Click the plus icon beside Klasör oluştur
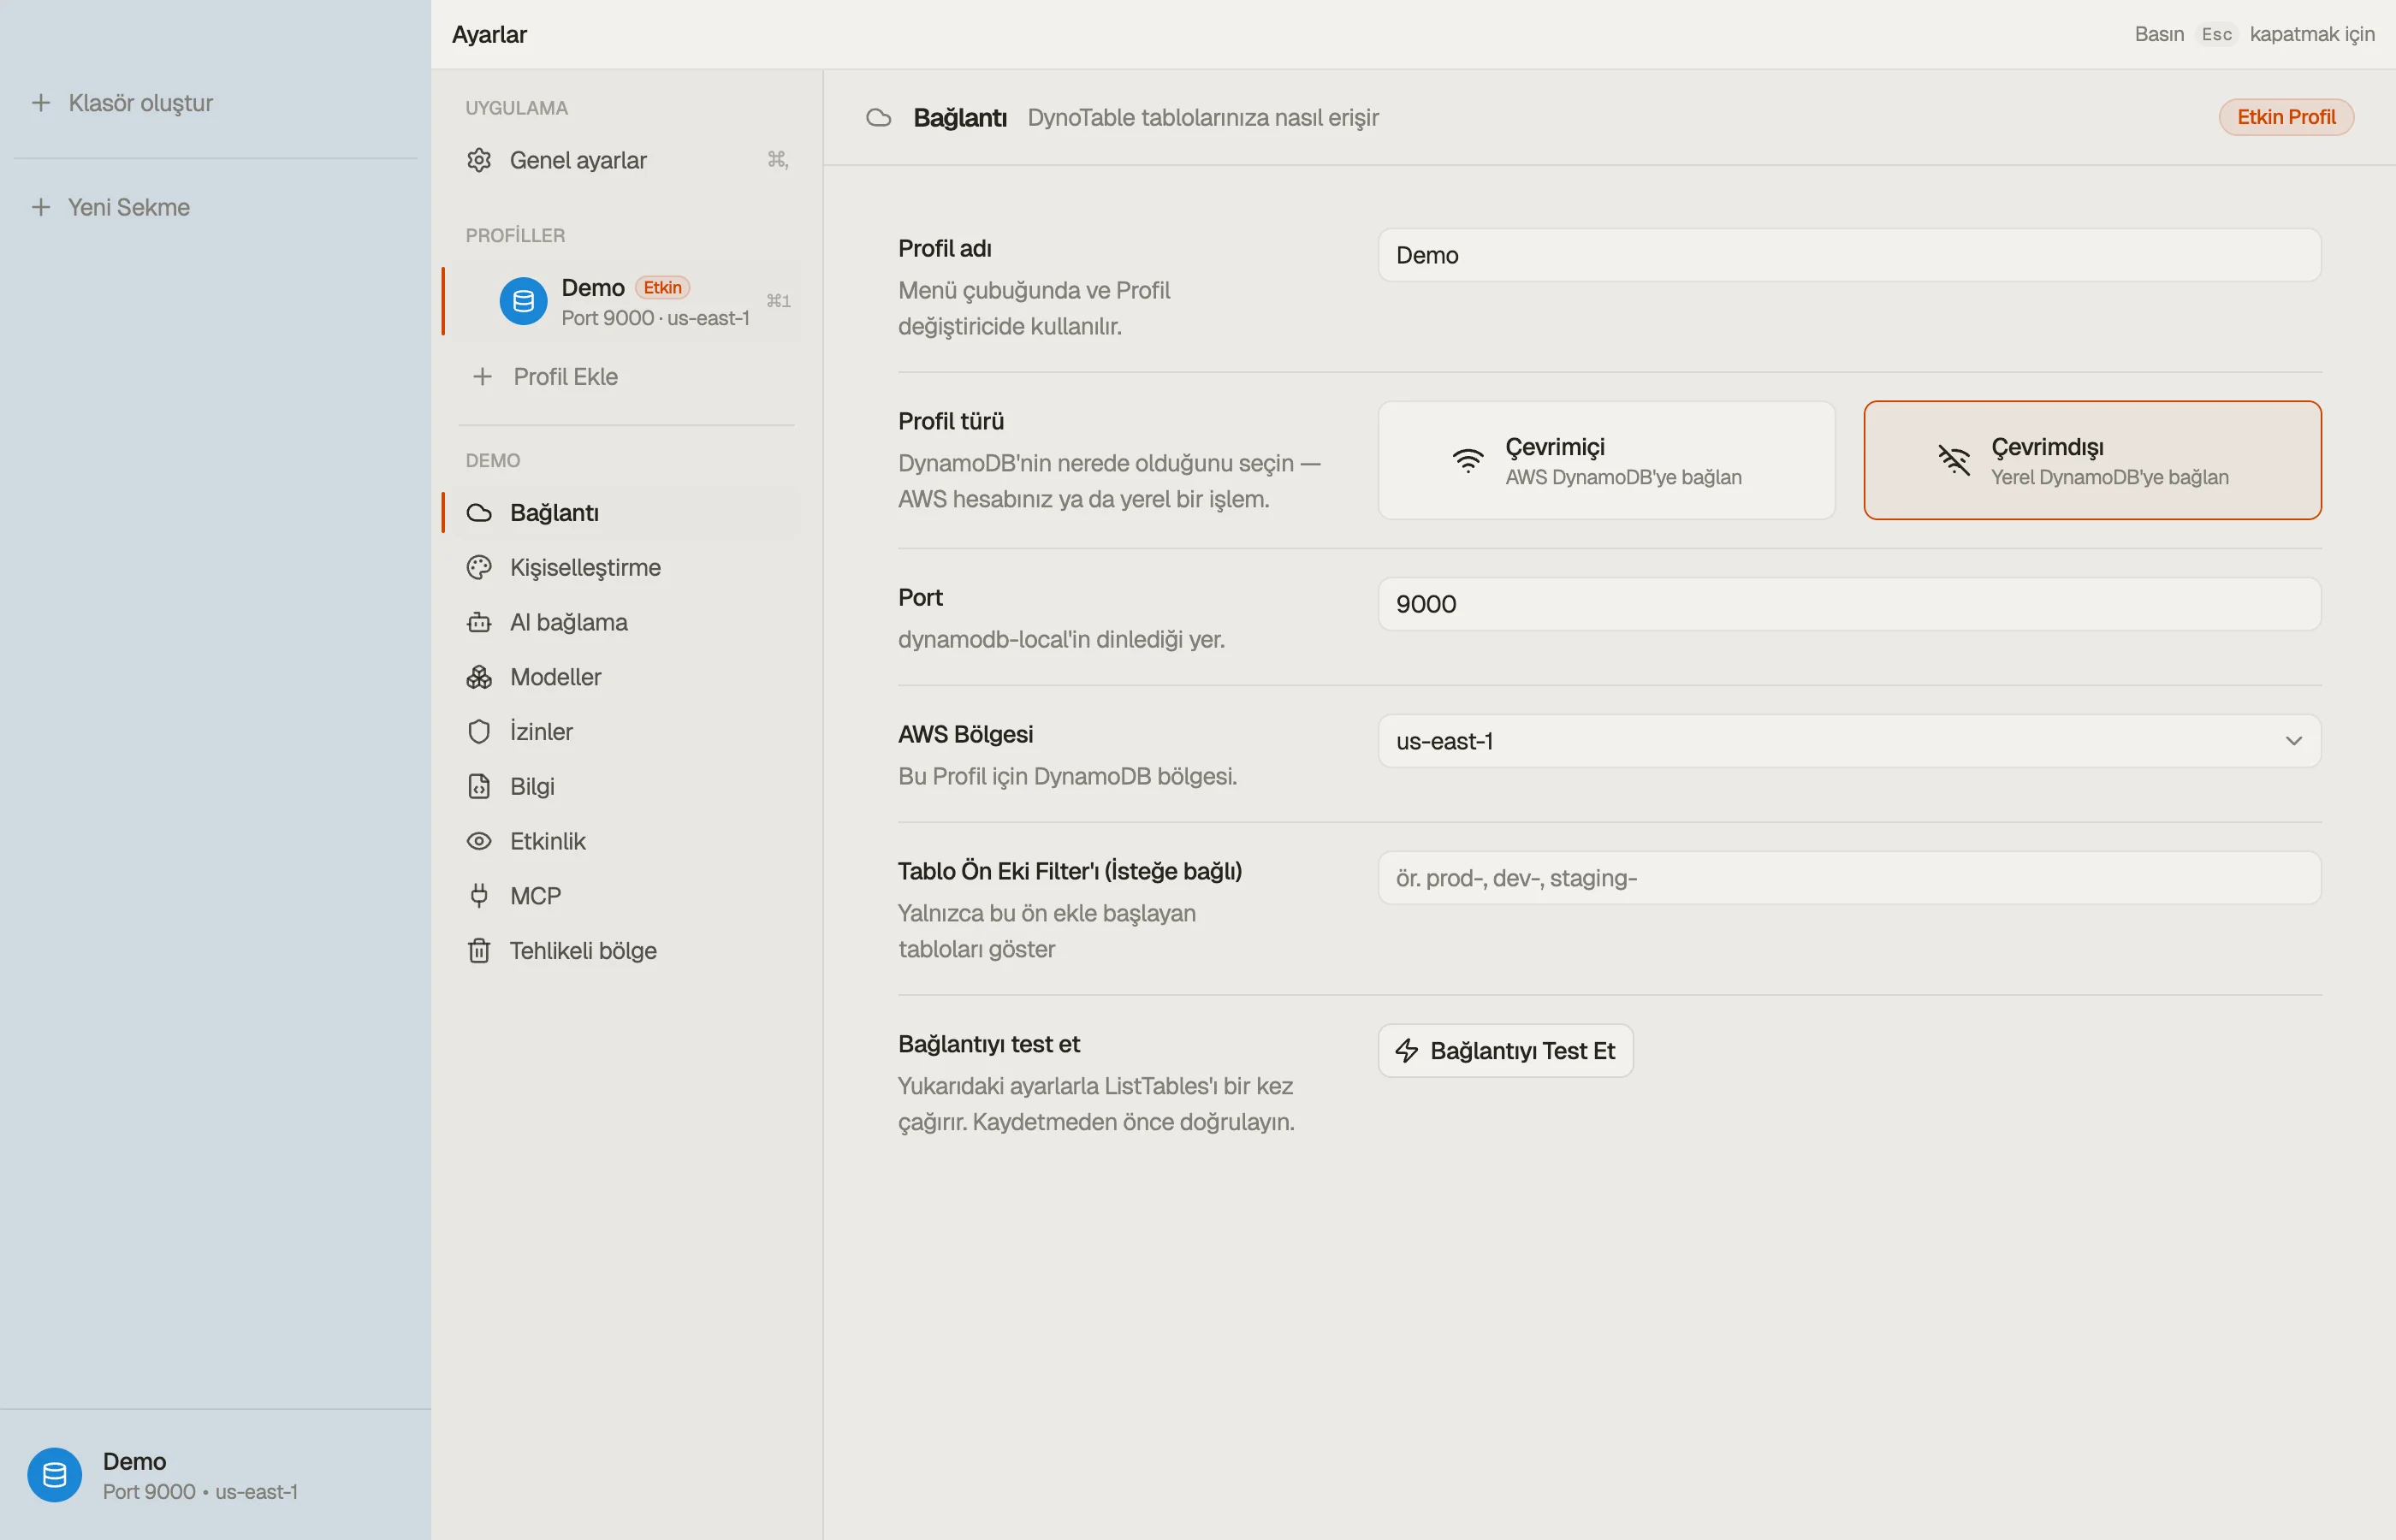 [x=41, y=103]
